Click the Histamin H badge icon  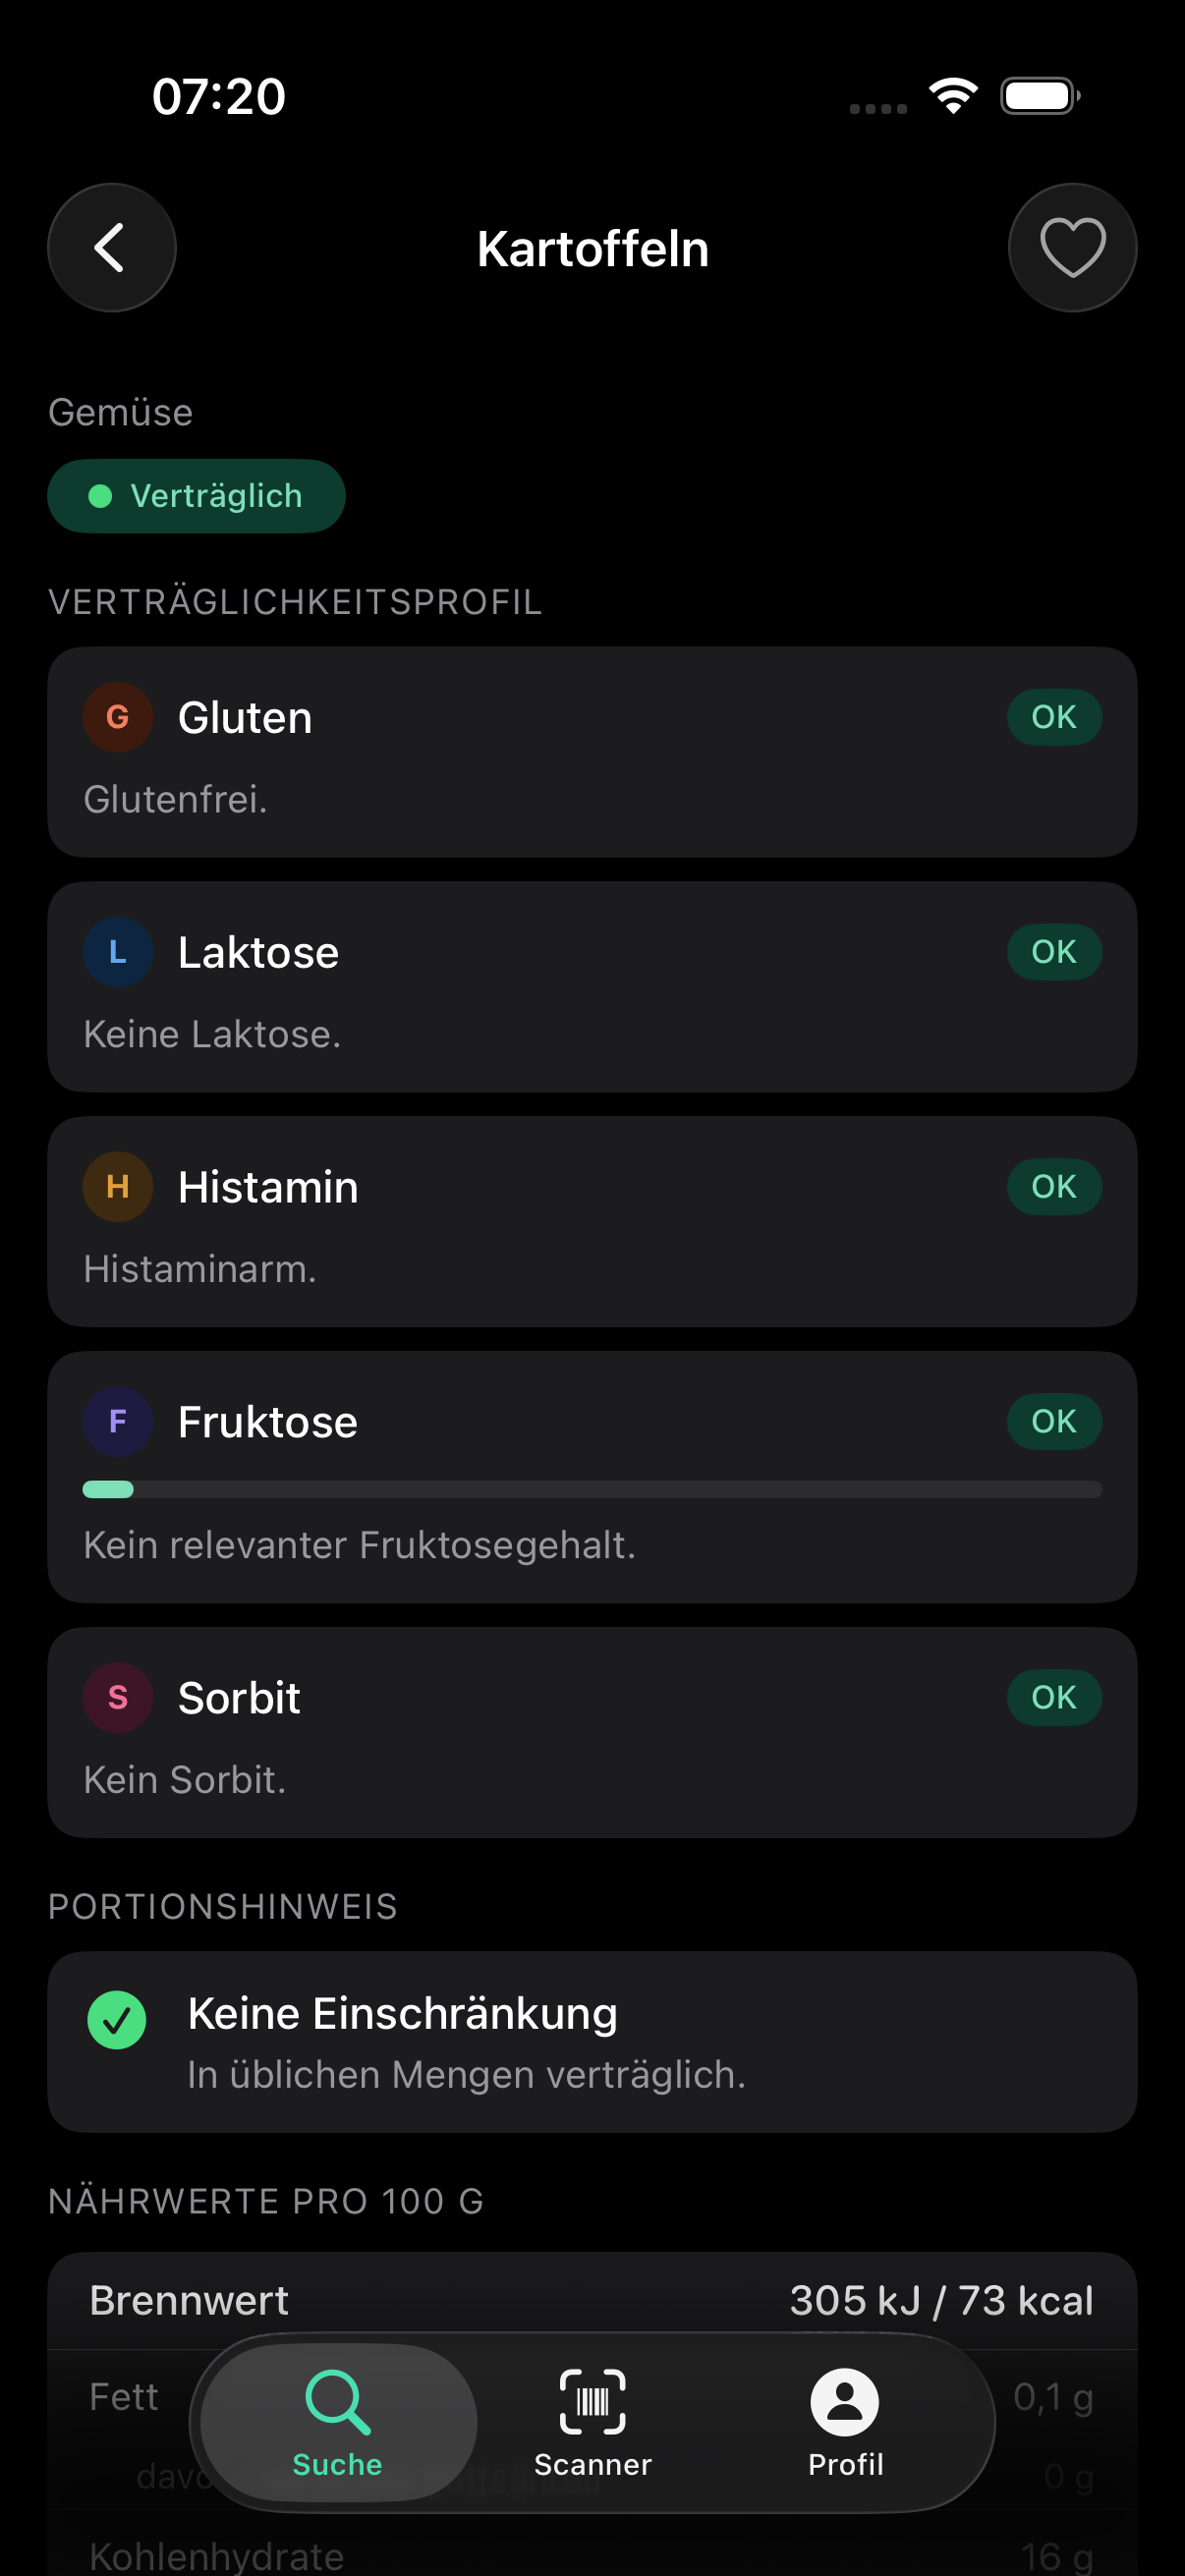(118, 1187)
